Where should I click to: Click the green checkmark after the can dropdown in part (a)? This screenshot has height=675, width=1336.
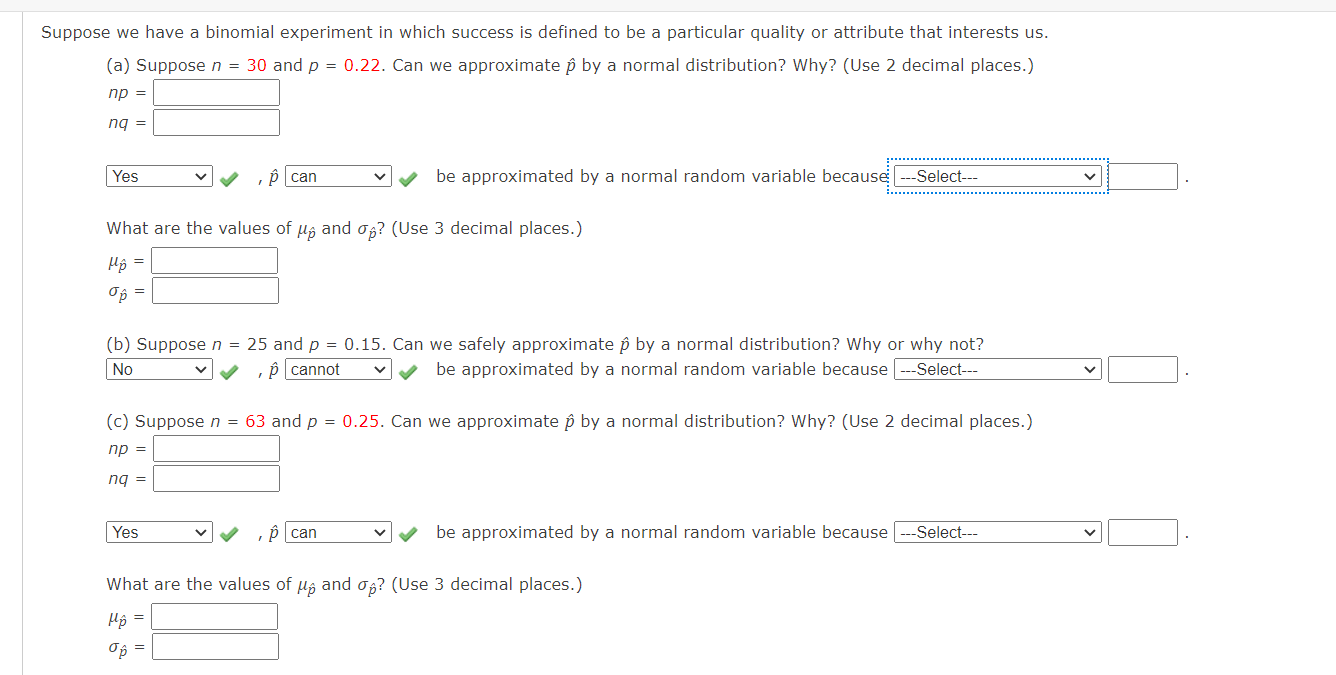(x=408, y=176)
